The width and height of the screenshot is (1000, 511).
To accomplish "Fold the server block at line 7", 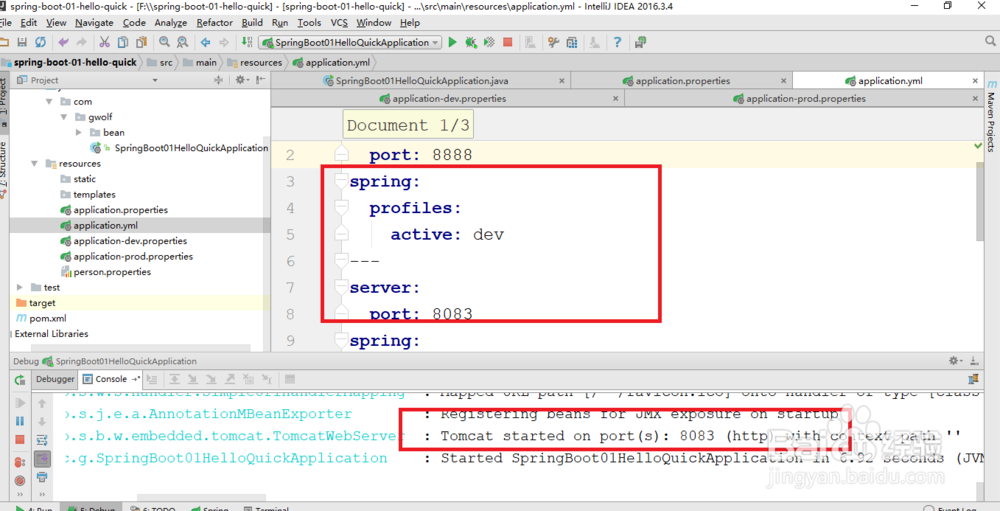I will pyautogui.click(x=342, y=287).
